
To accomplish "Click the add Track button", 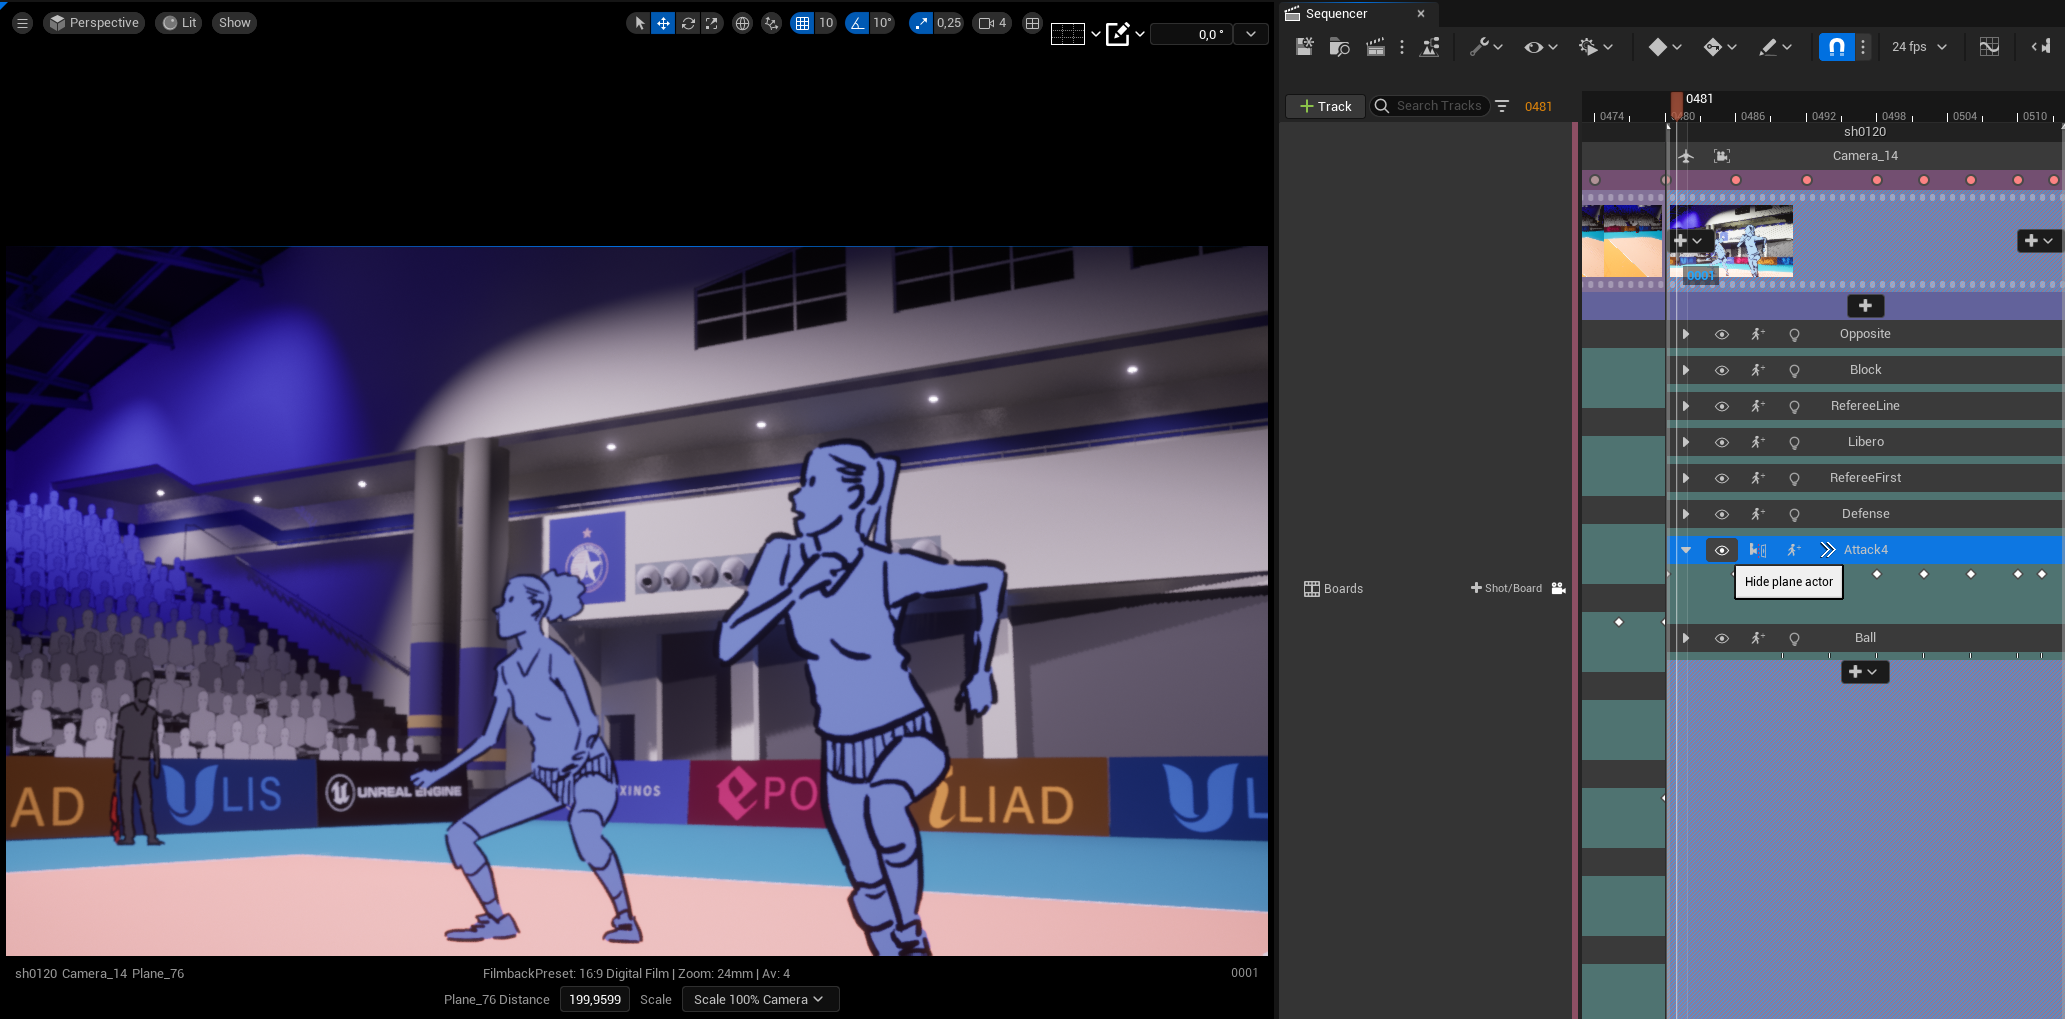I will (x=1325, y=106).
